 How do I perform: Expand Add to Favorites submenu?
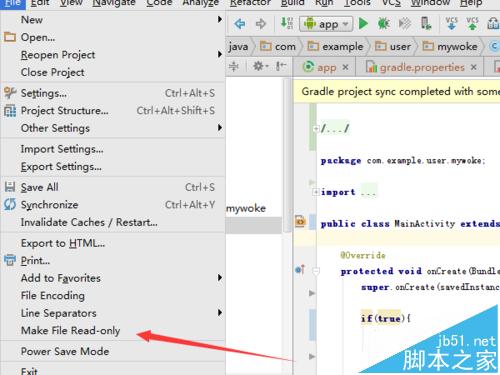[112, 278]
